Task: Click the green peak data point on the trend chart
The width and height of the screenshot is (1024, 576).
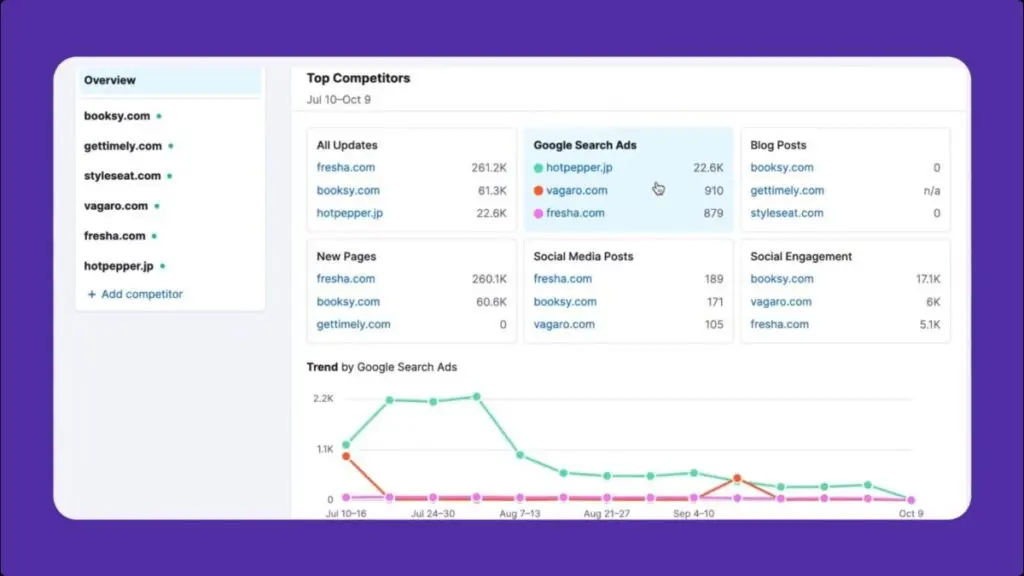Action: [476, 397]
